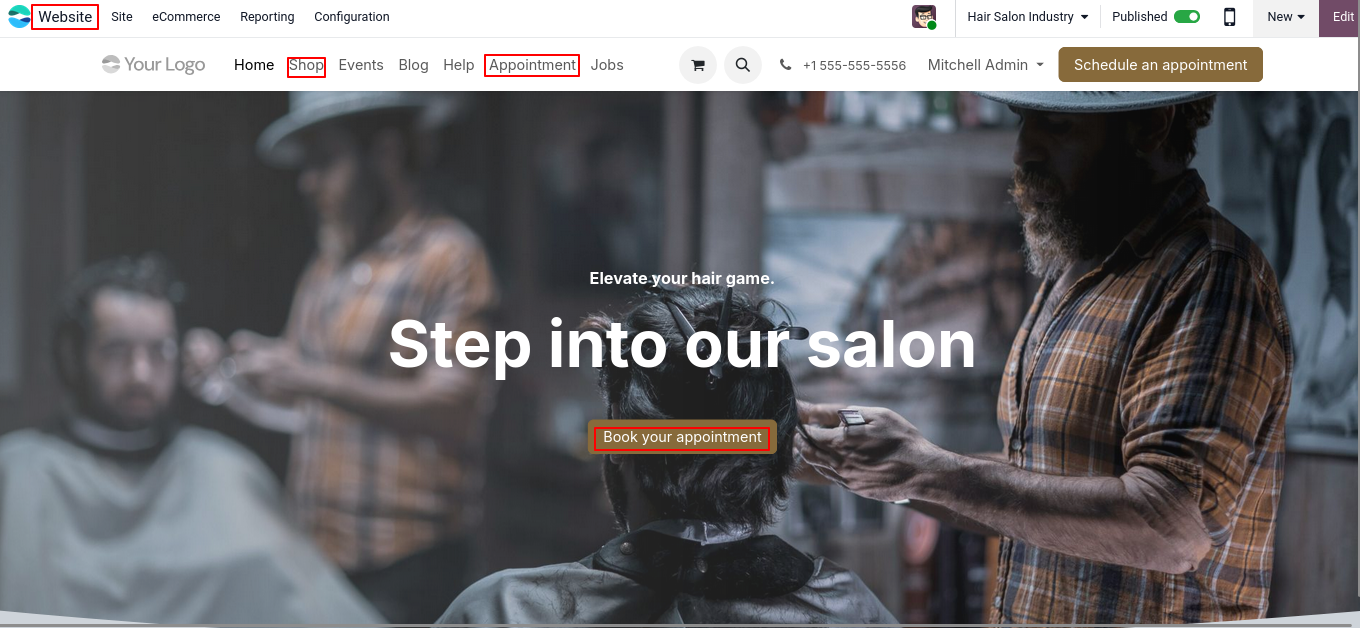Expand the Mitchell Admin user menu
Screen dimensions: 1360x628
(x=985, y=65)
